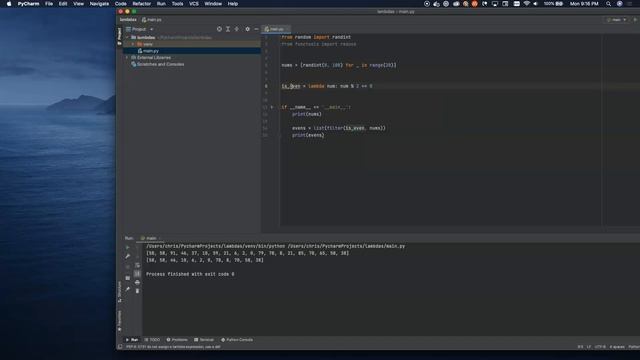Open the Terminal tool window
640x360 pixels.
tap(204, 340)
